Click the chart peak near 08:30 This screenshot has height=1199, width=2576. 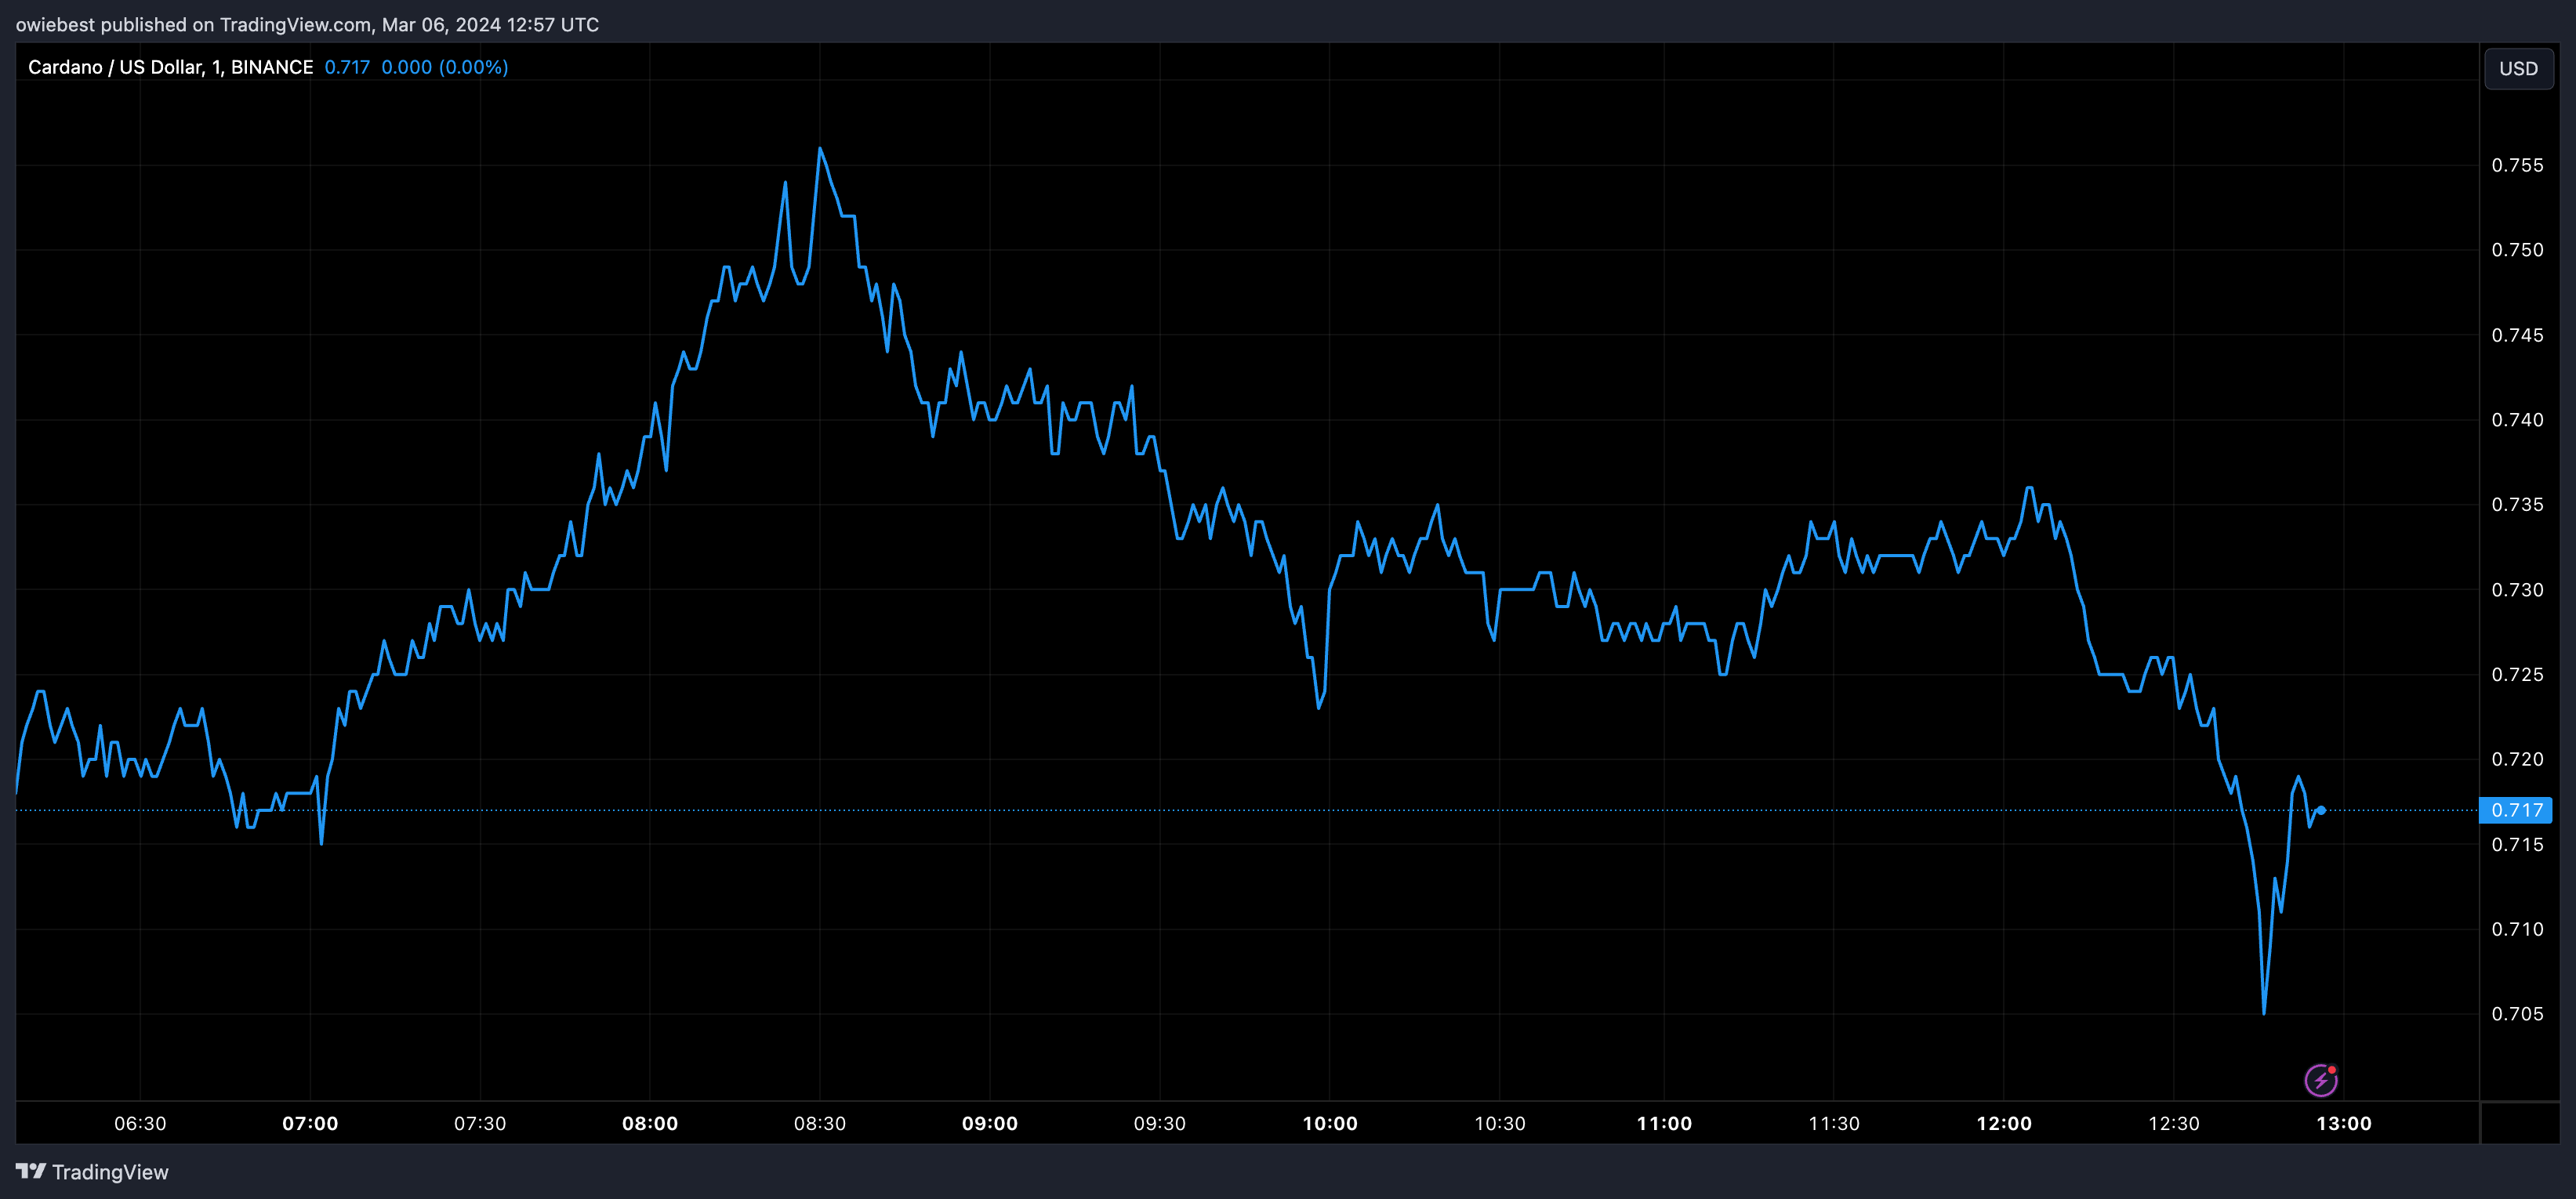pyautogui.click(x=820, y=149)
